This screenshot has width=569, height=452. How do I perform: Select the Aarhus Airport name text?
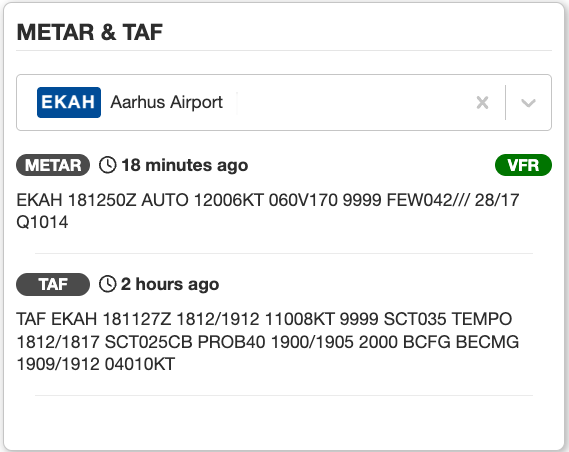click(x=167, y=102)
